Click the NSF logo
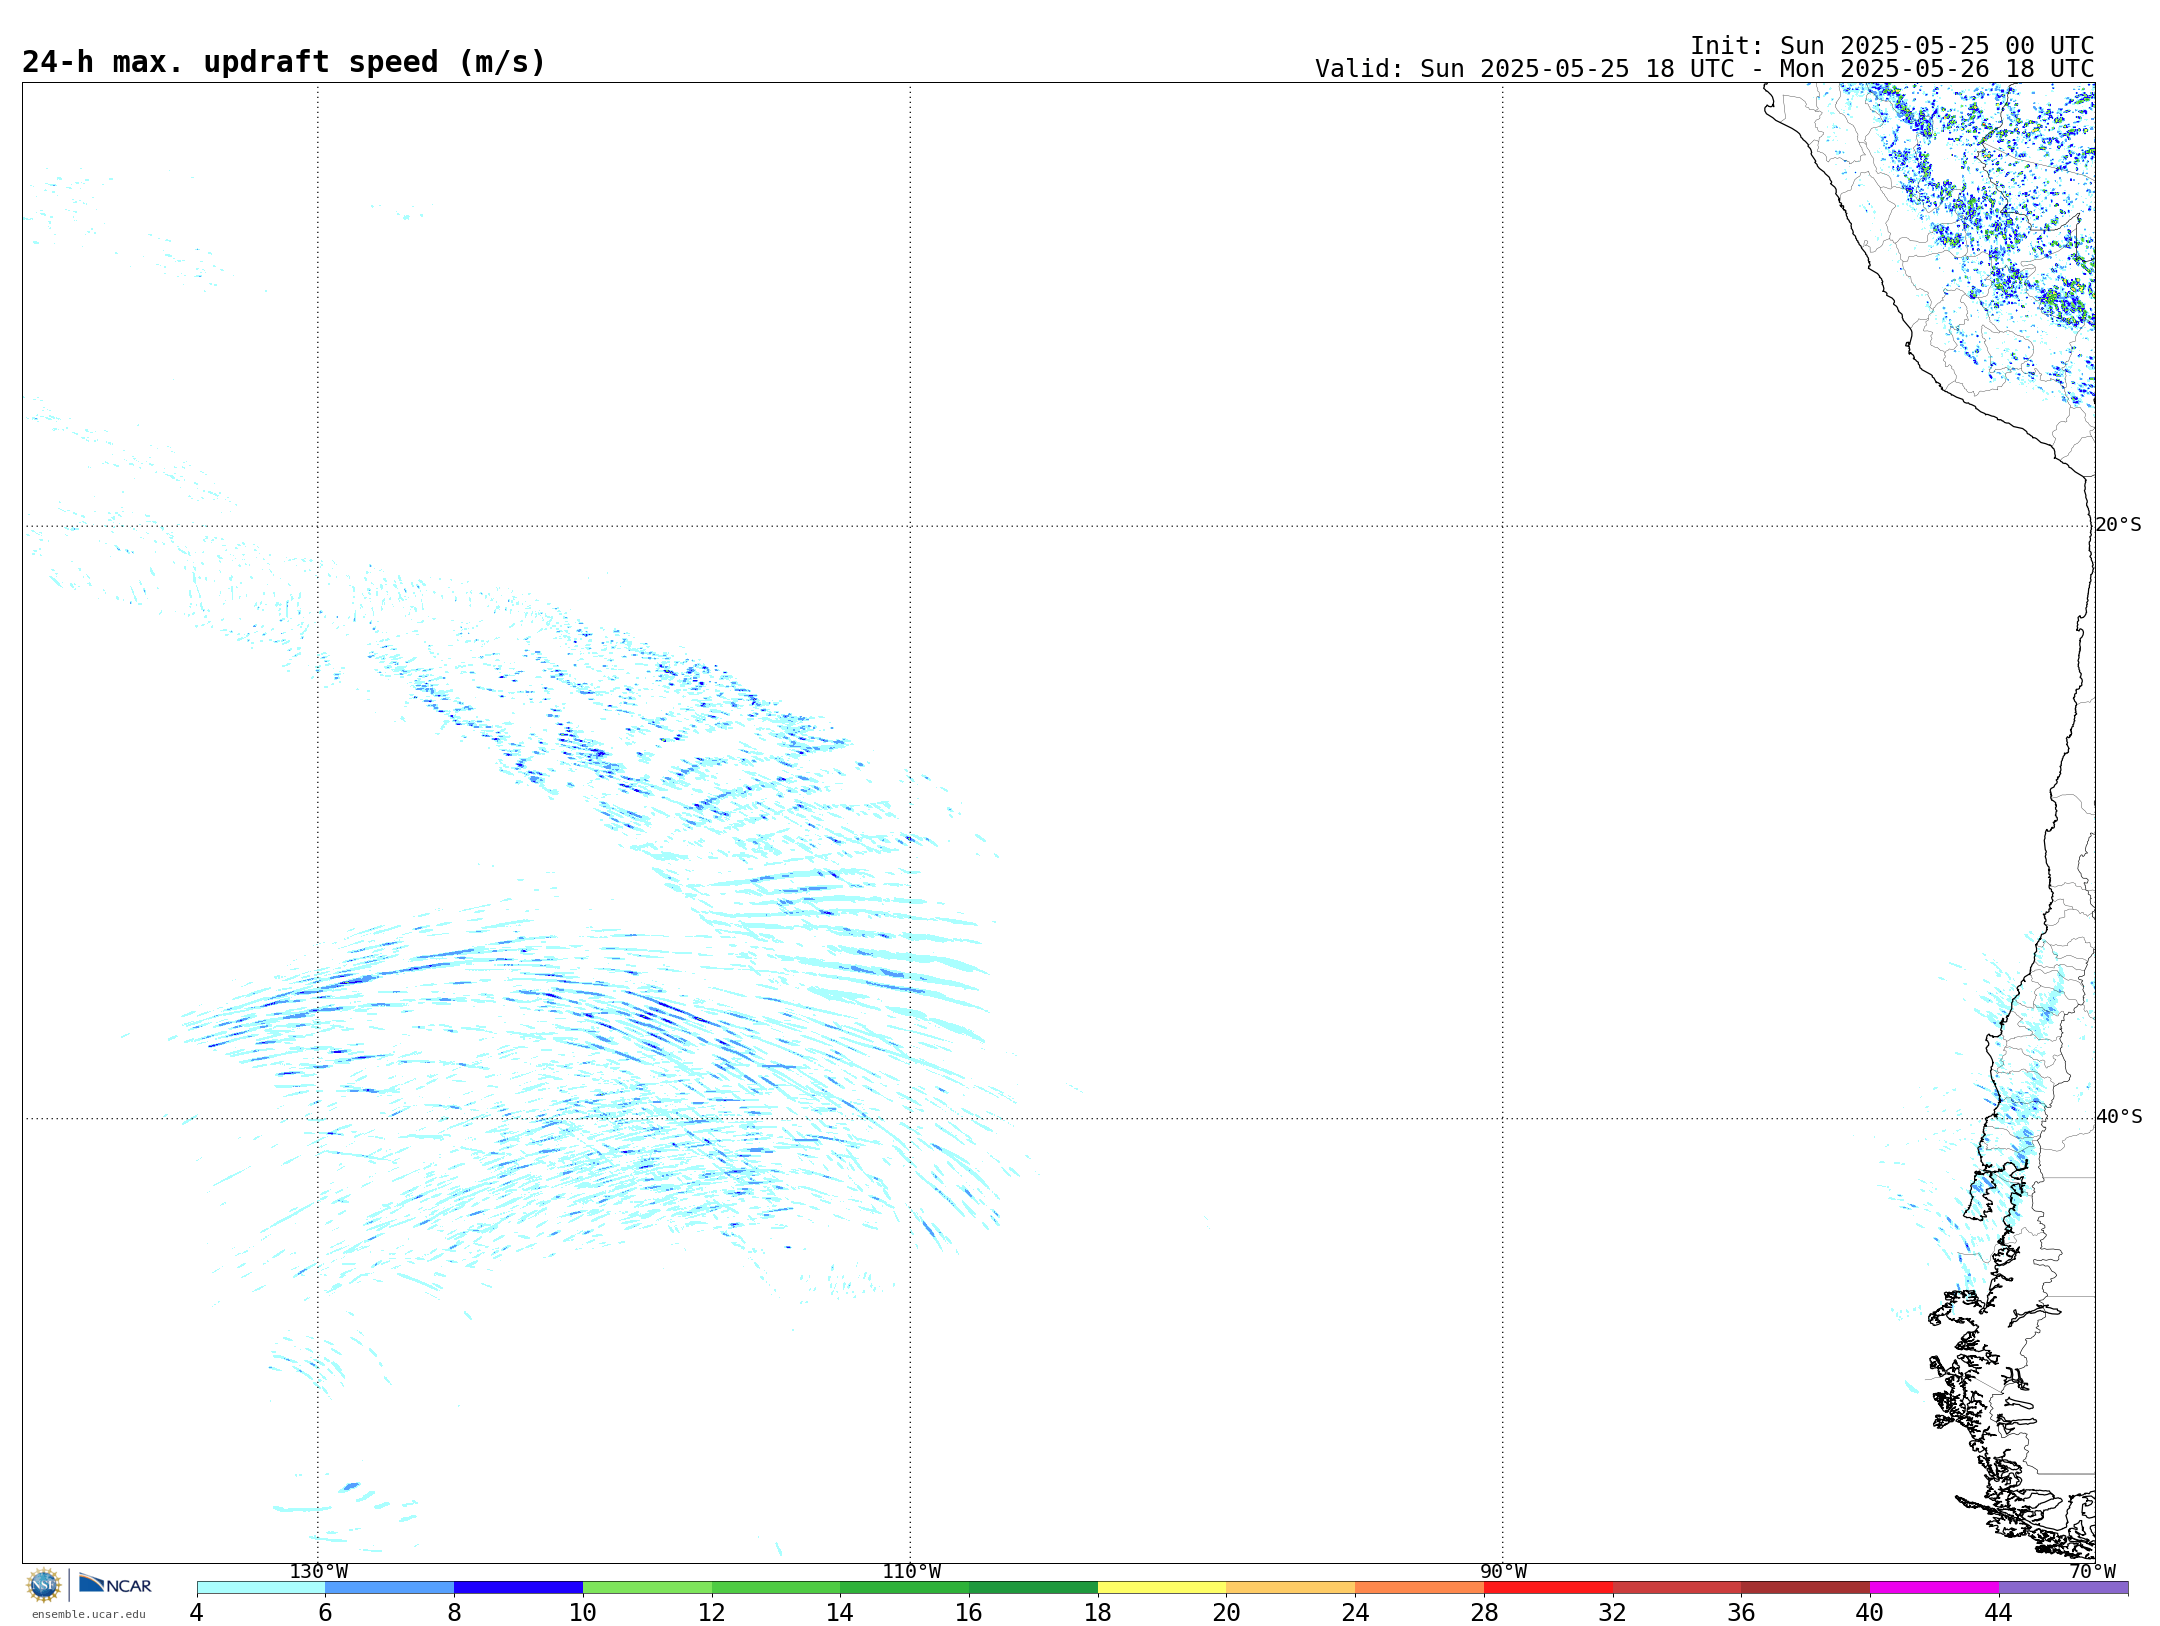Image resolution: width=2160 pixels, height=1626 pixels. pos(44,1585)
